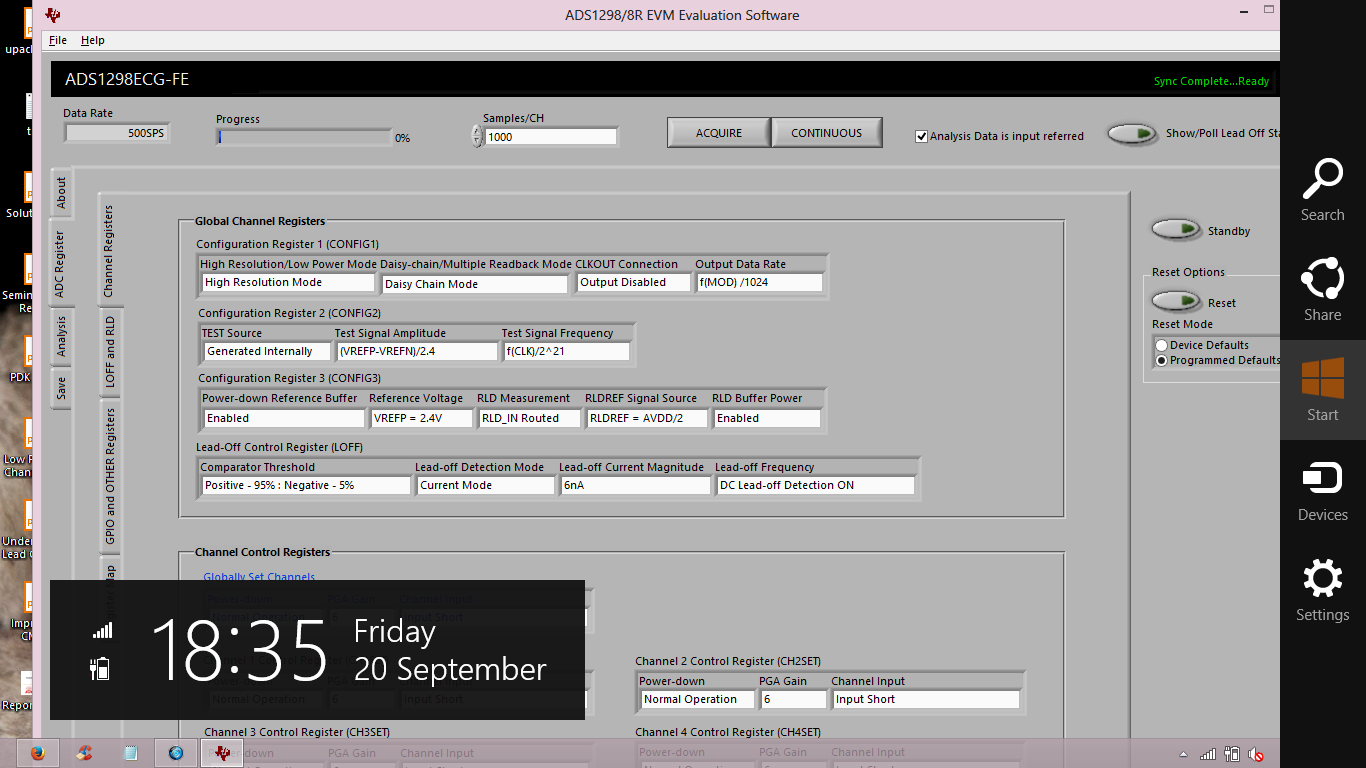Open the RLD Measurement dropdown

(x=529, y=418)
